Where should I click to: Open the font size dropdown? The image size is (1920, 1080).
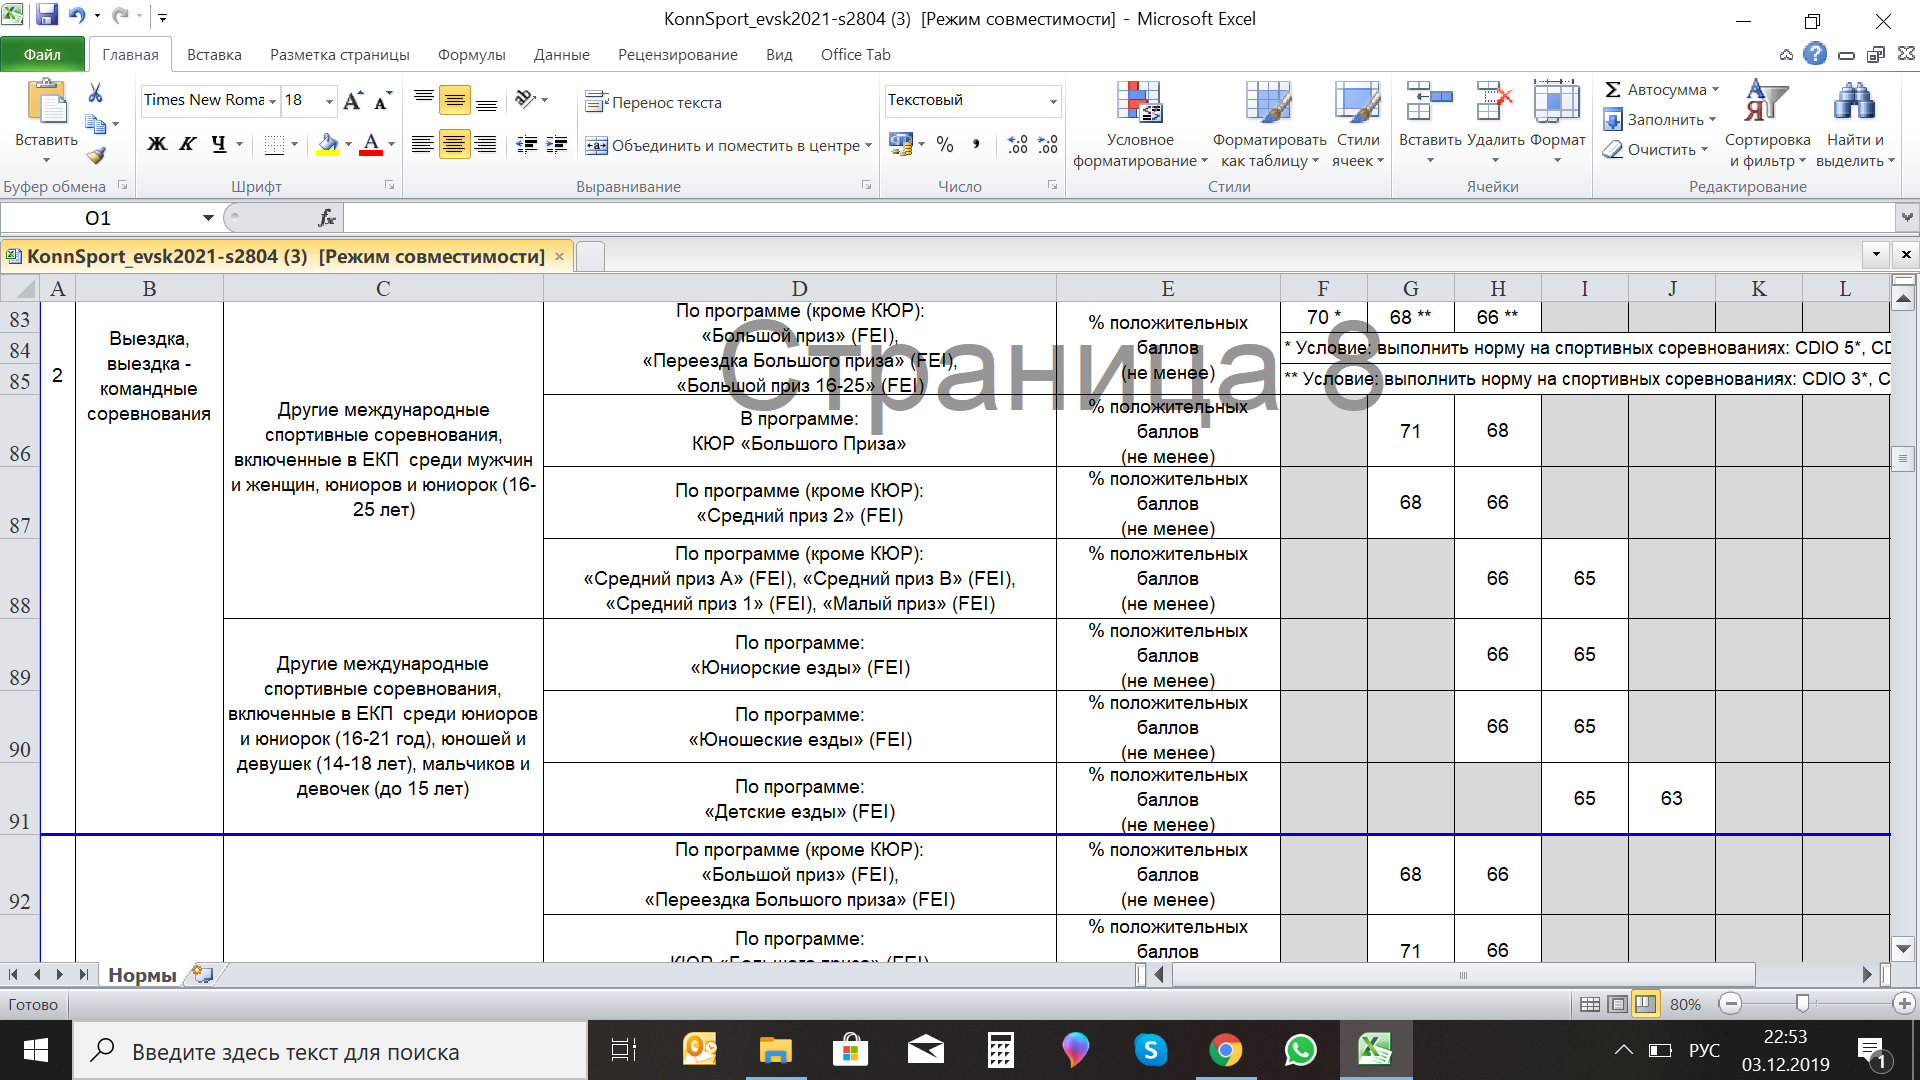329,101
